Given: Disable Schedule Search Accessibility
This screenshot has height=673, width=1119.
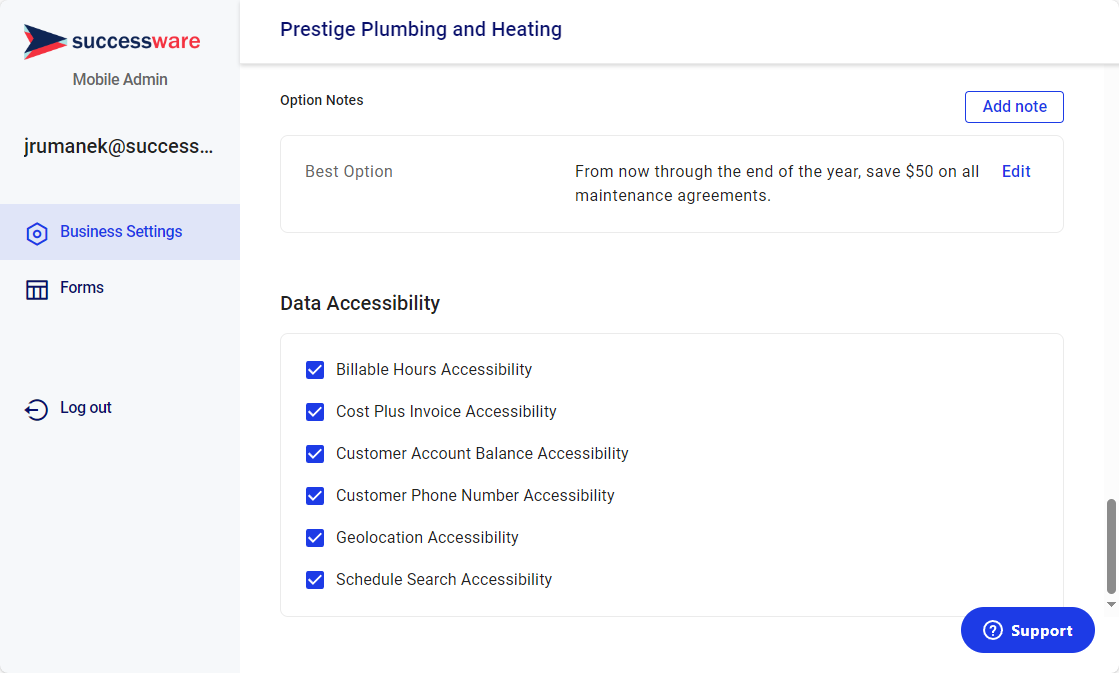Looking at the screenshot, I should click(x=315, y=580).
